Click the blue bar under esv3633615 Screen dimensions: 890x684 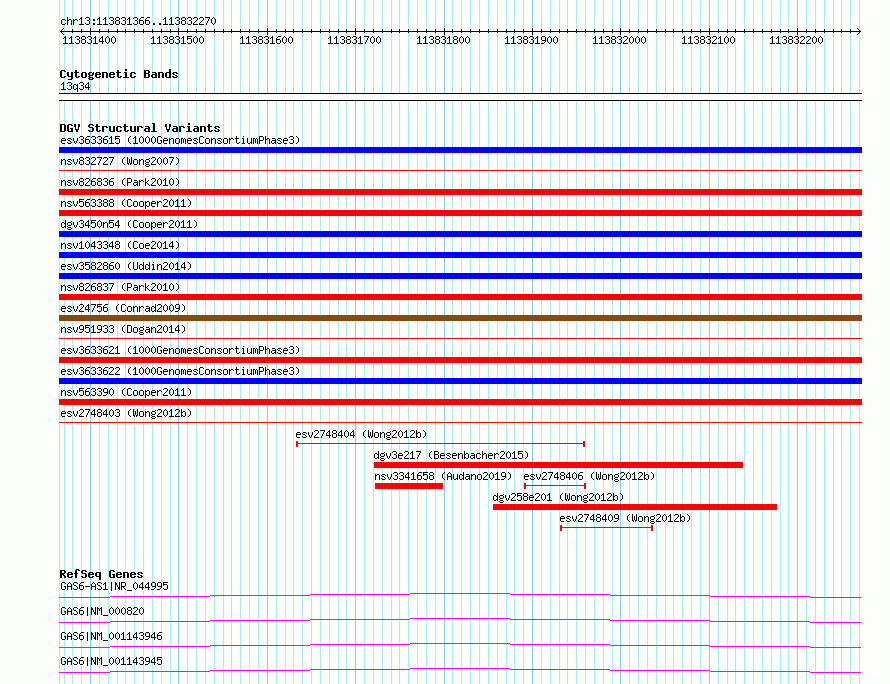click(460, 150)
